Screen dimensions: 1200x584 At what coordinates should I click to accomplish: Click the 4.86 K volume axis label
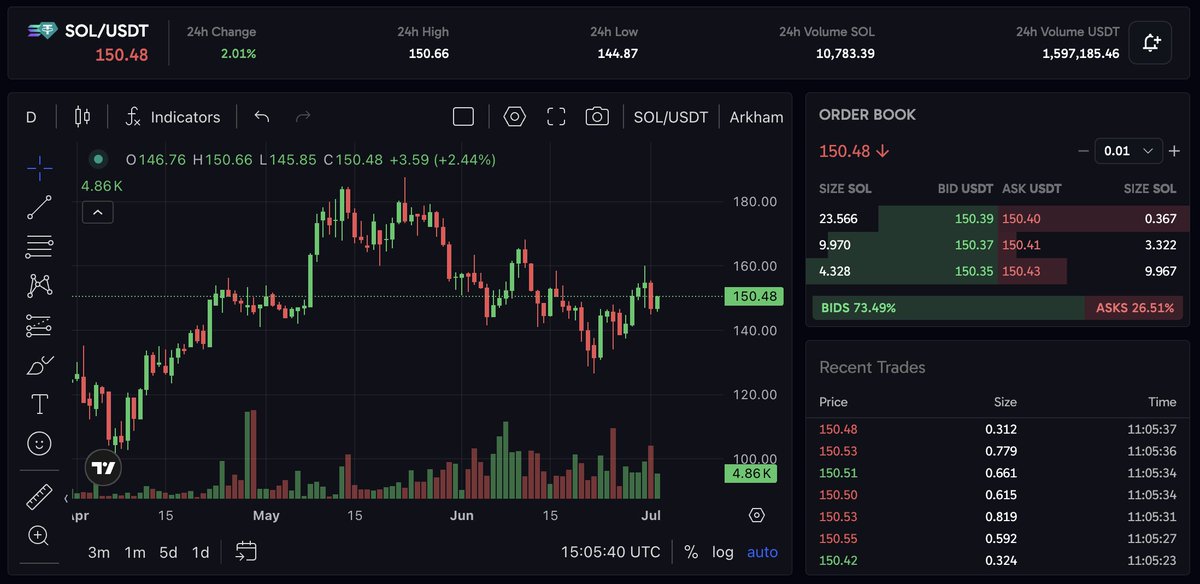[750, 474]
